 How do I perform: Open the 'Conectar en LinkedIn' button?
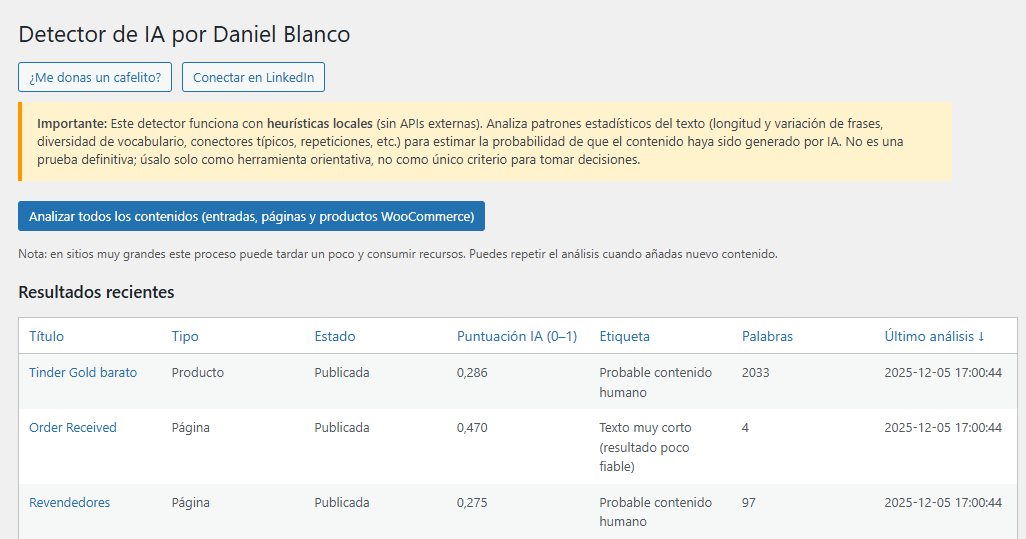[x=253, y=77]
